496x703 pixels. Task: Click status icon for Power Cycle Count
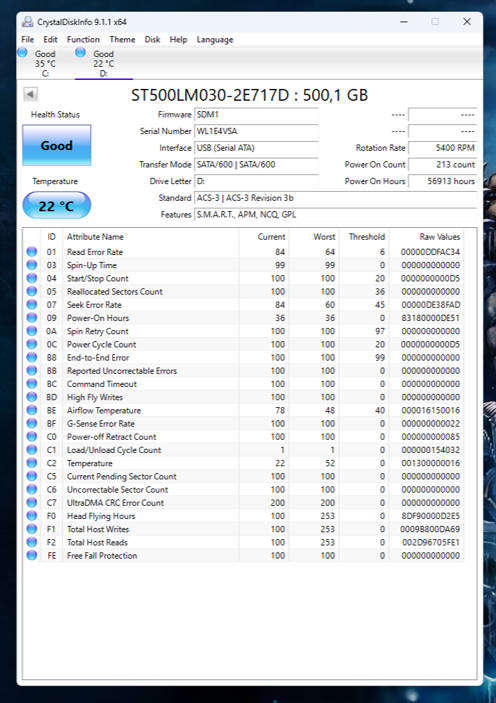[31, 344]
